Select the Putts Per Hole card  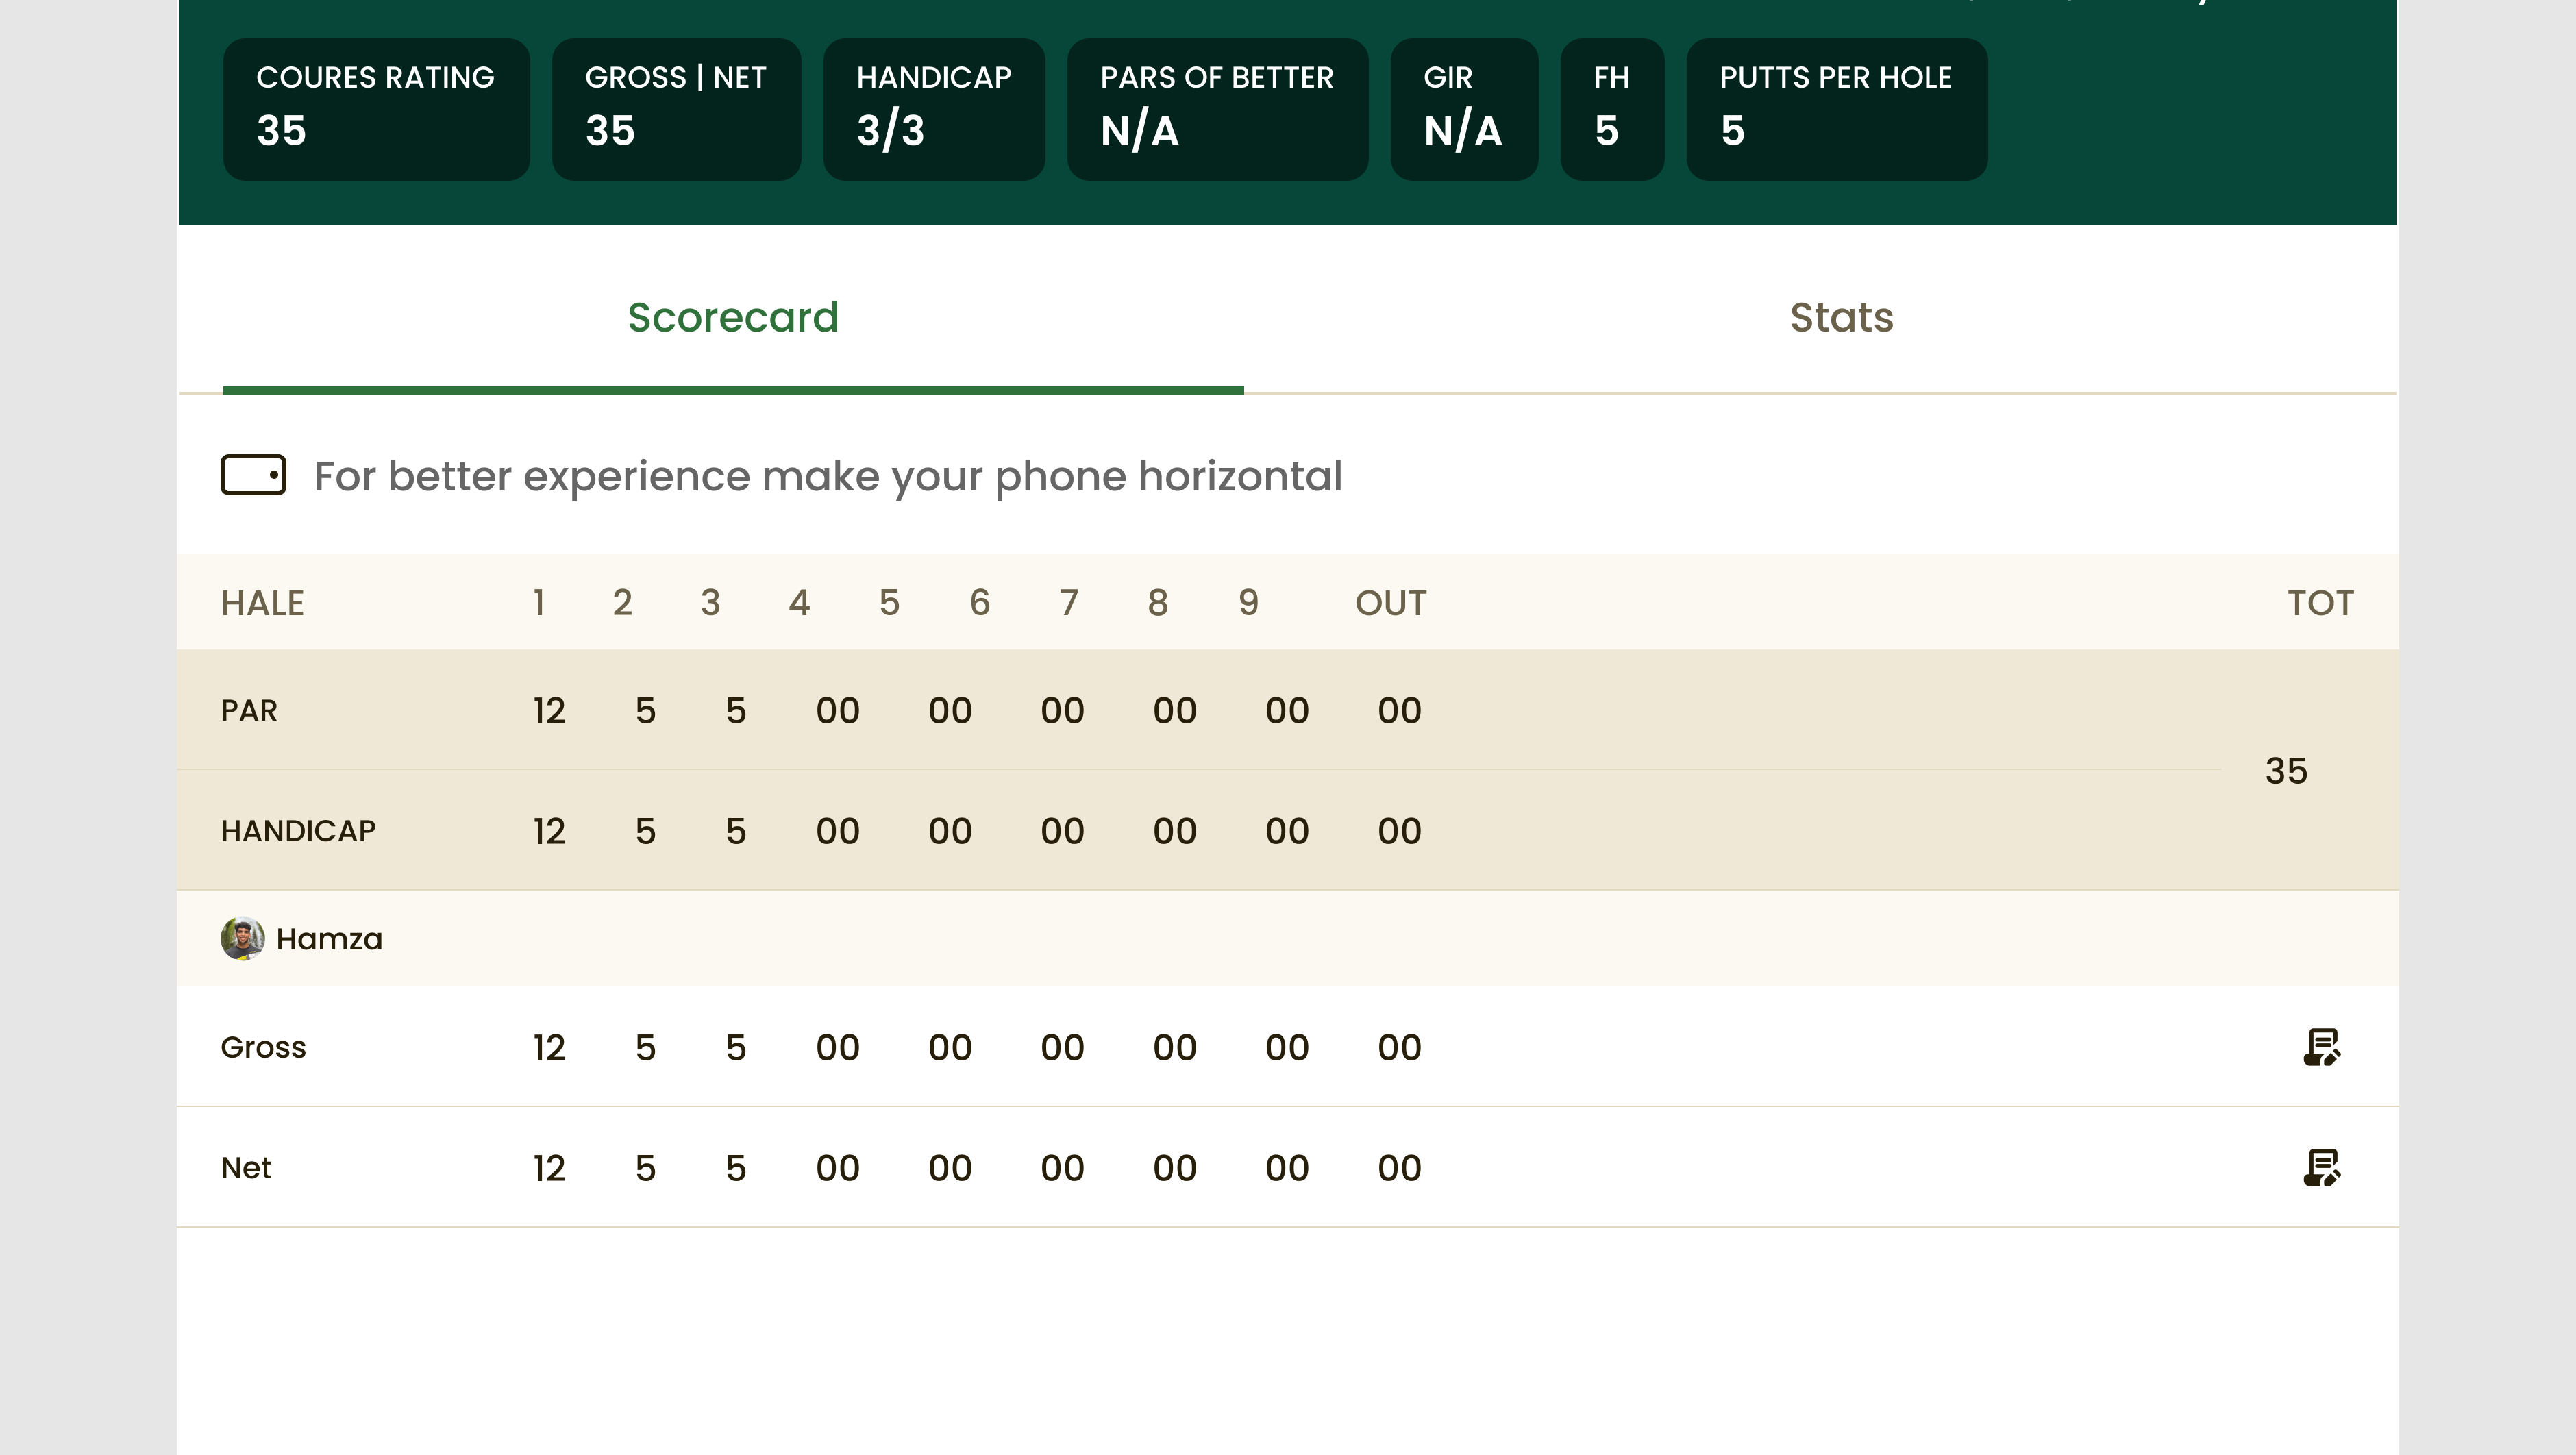pos(1836,109)
